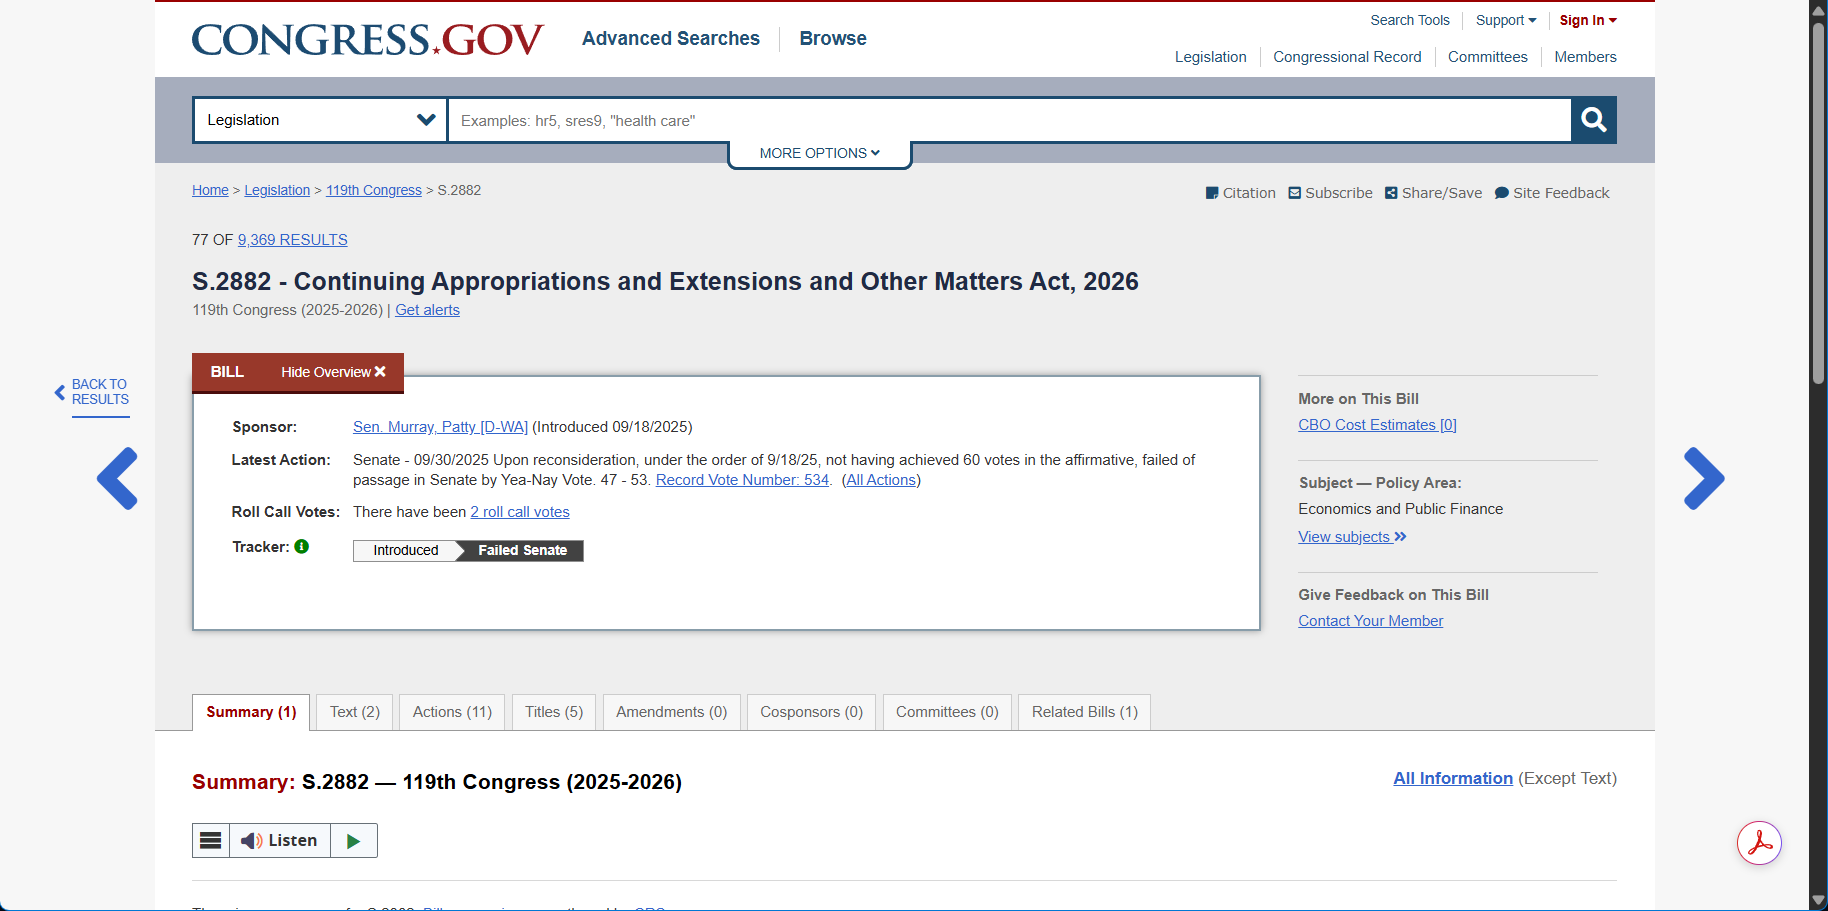Go to next result with right arrow

pos(1703,478)
